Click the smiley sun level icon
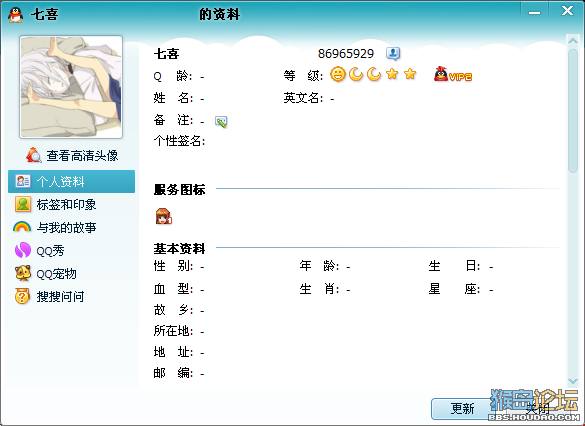This screenshot has height=426, width=585. 338,74
